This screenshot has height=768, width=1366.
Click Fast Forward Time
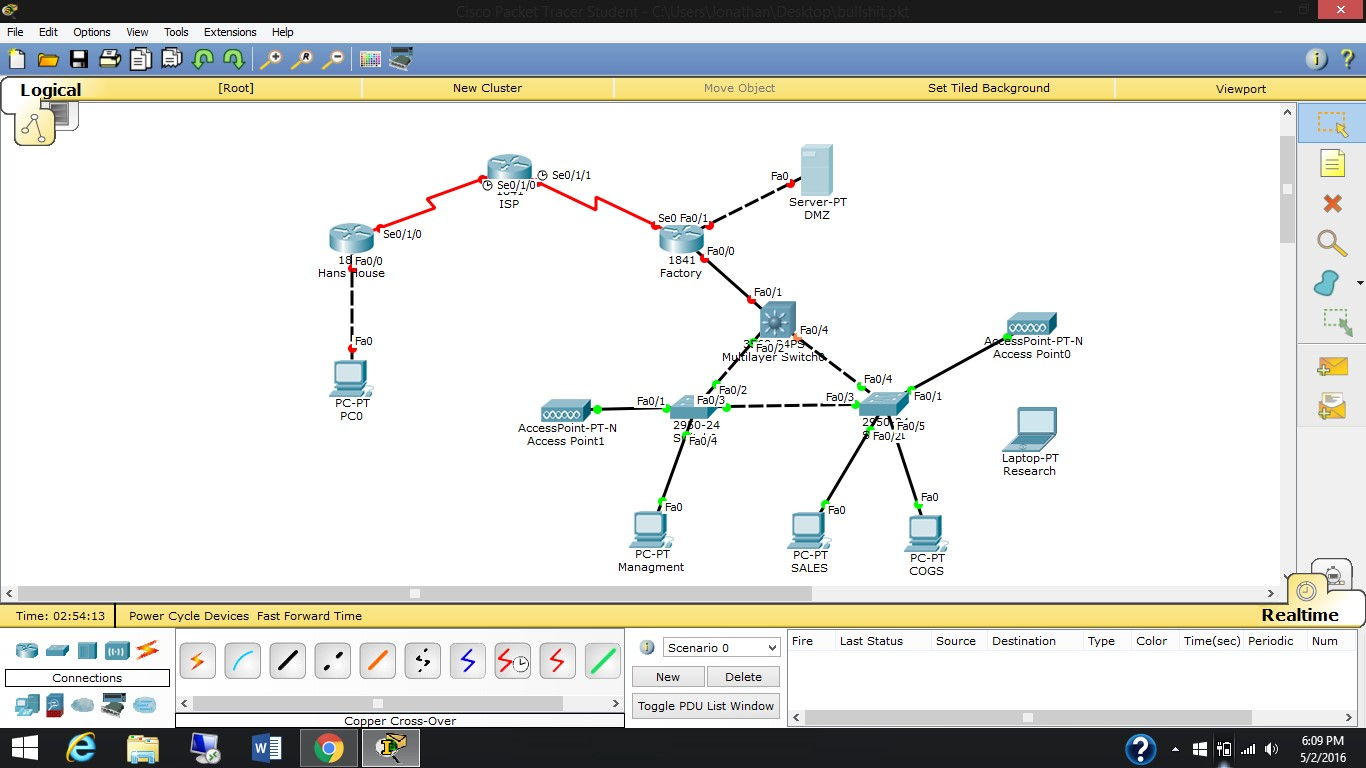coord(309,616)
